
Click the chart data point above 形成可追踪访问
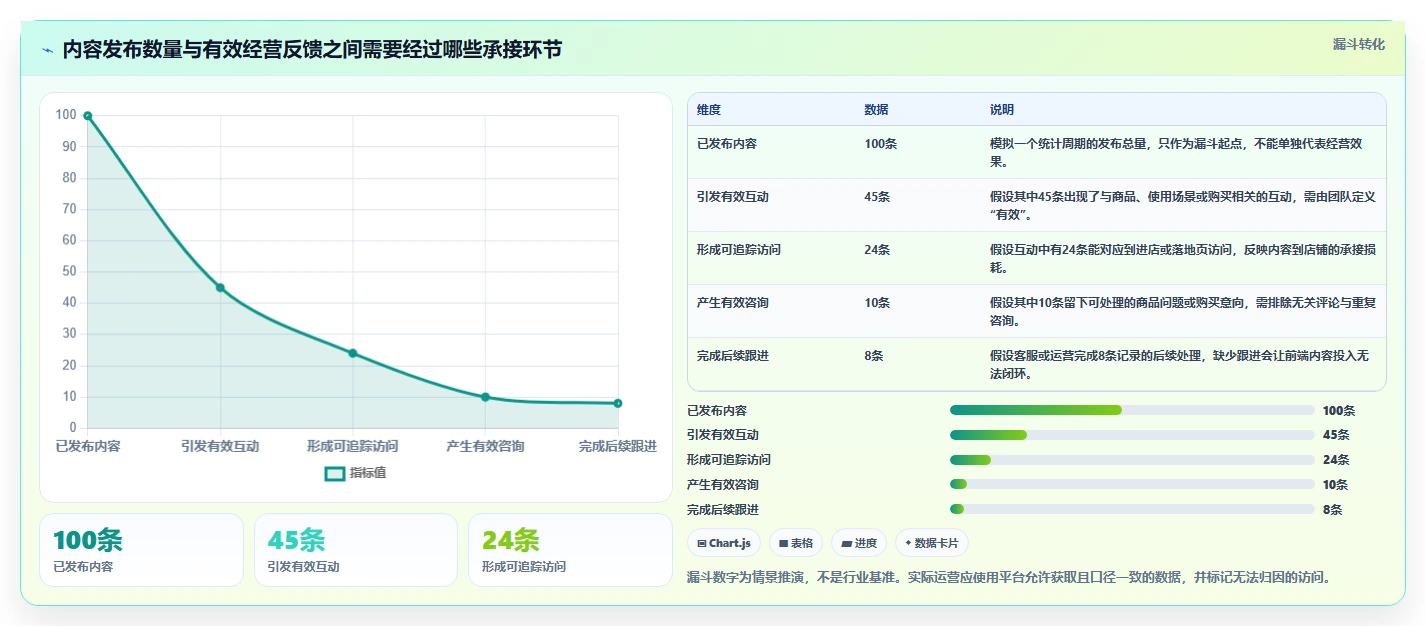[x=353, y=353]
